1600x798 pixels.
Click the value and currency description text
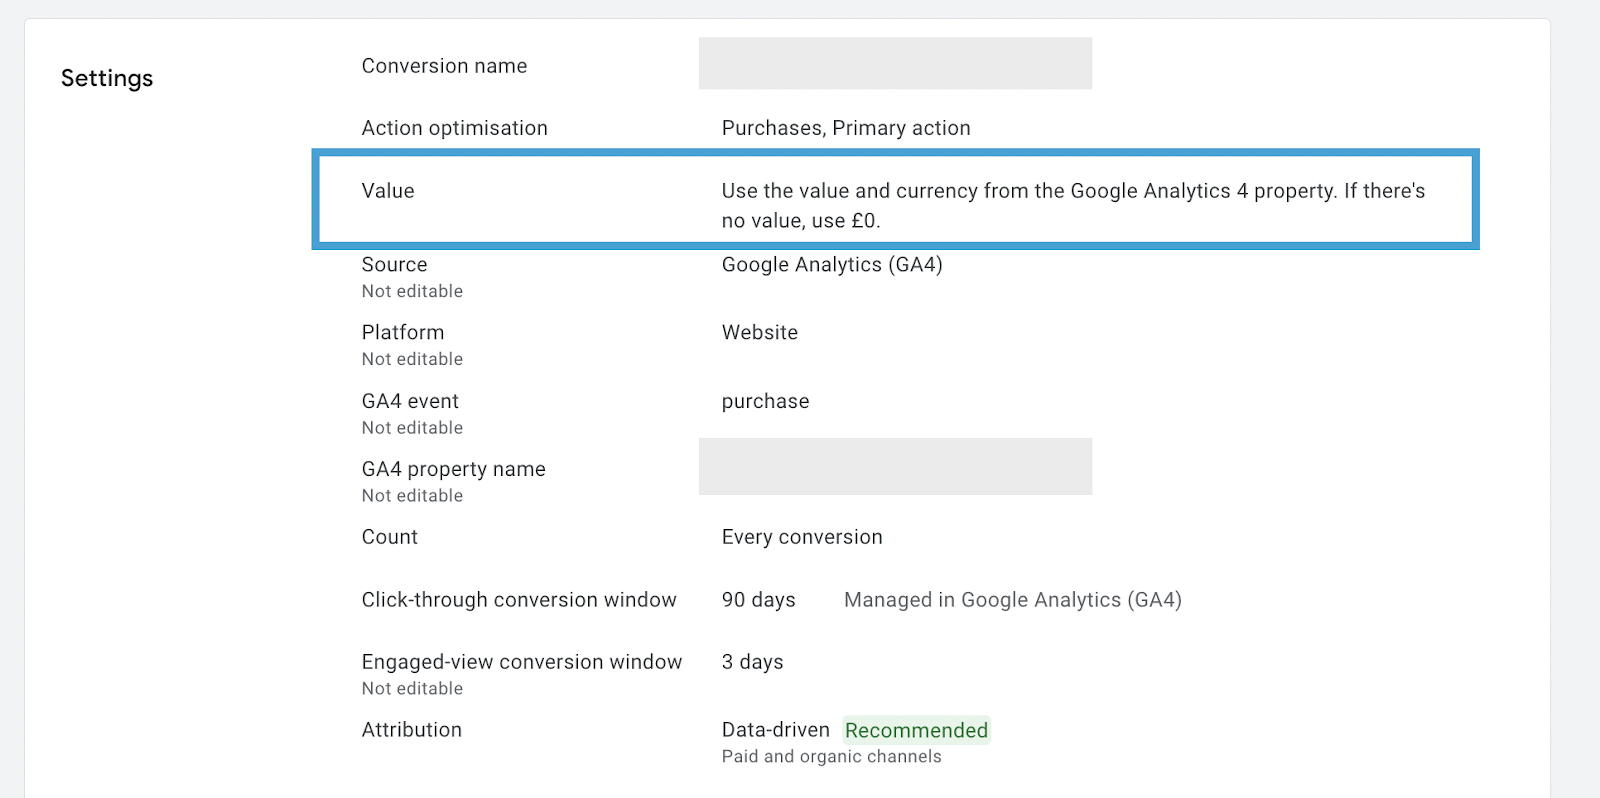[1072, 205]
